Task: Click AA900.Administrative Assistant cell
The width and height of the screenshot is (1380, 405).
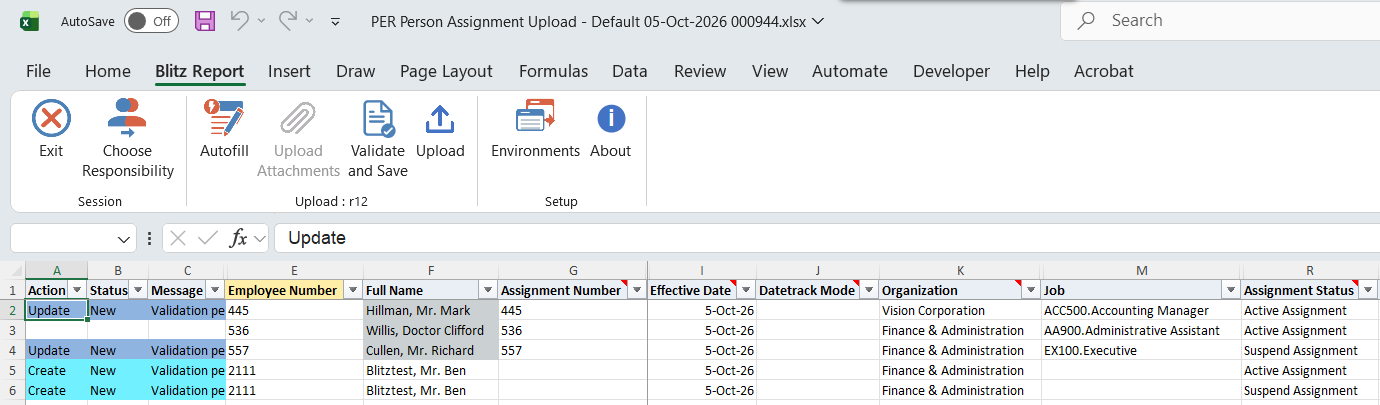Action: 1141,330
